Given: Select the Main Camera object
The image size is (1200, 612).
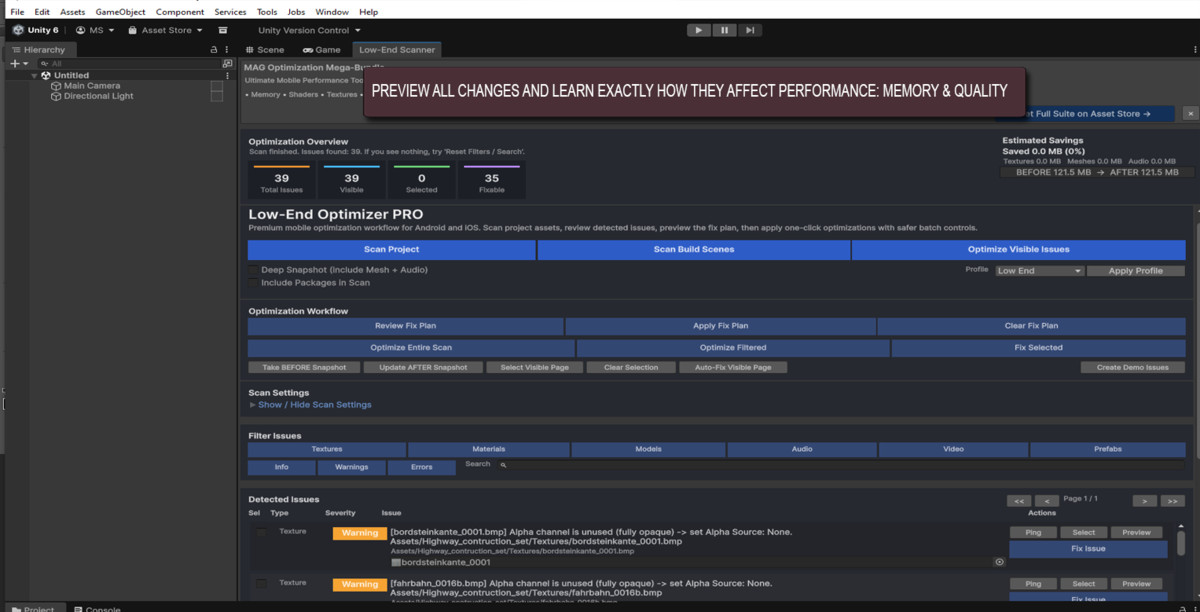Looking at the screenshot, I should point(92,86).
